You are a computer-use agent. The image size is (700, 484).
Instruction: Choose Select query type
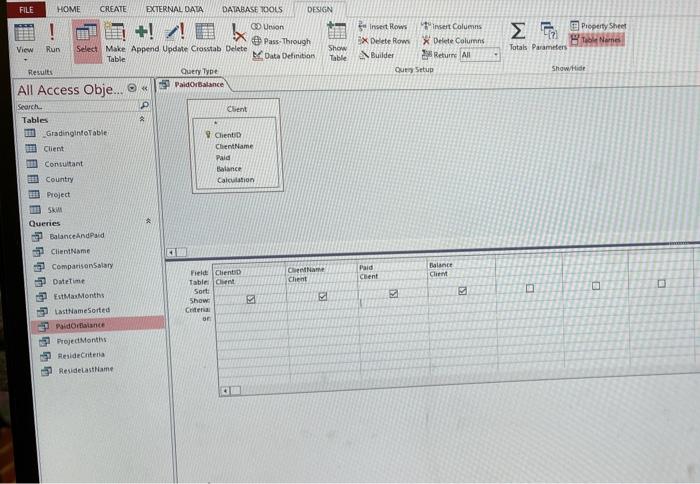coord(87,41)
